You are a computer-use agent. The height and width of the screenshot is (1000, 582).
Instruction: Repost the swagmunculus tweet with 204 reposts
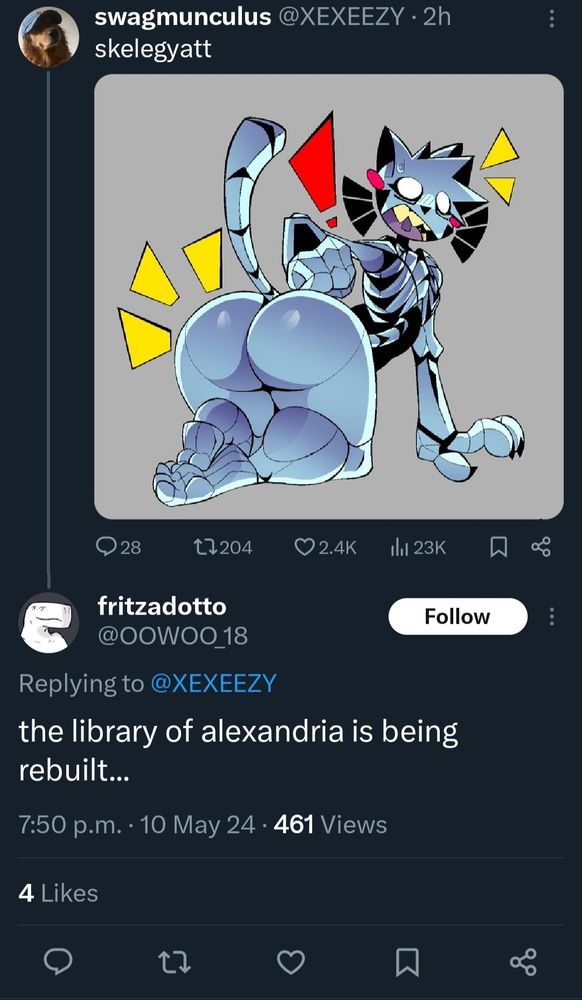pos(222,547)
